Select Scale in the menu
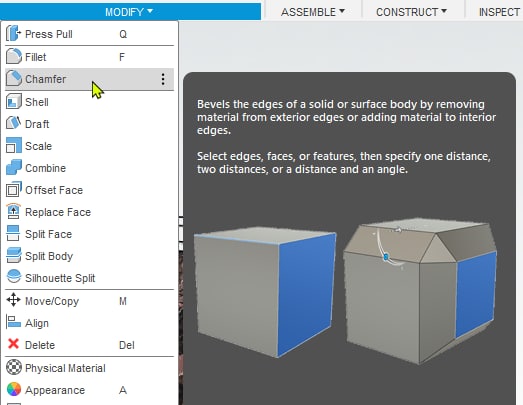523x405 pixels. (x=89, y=146)
